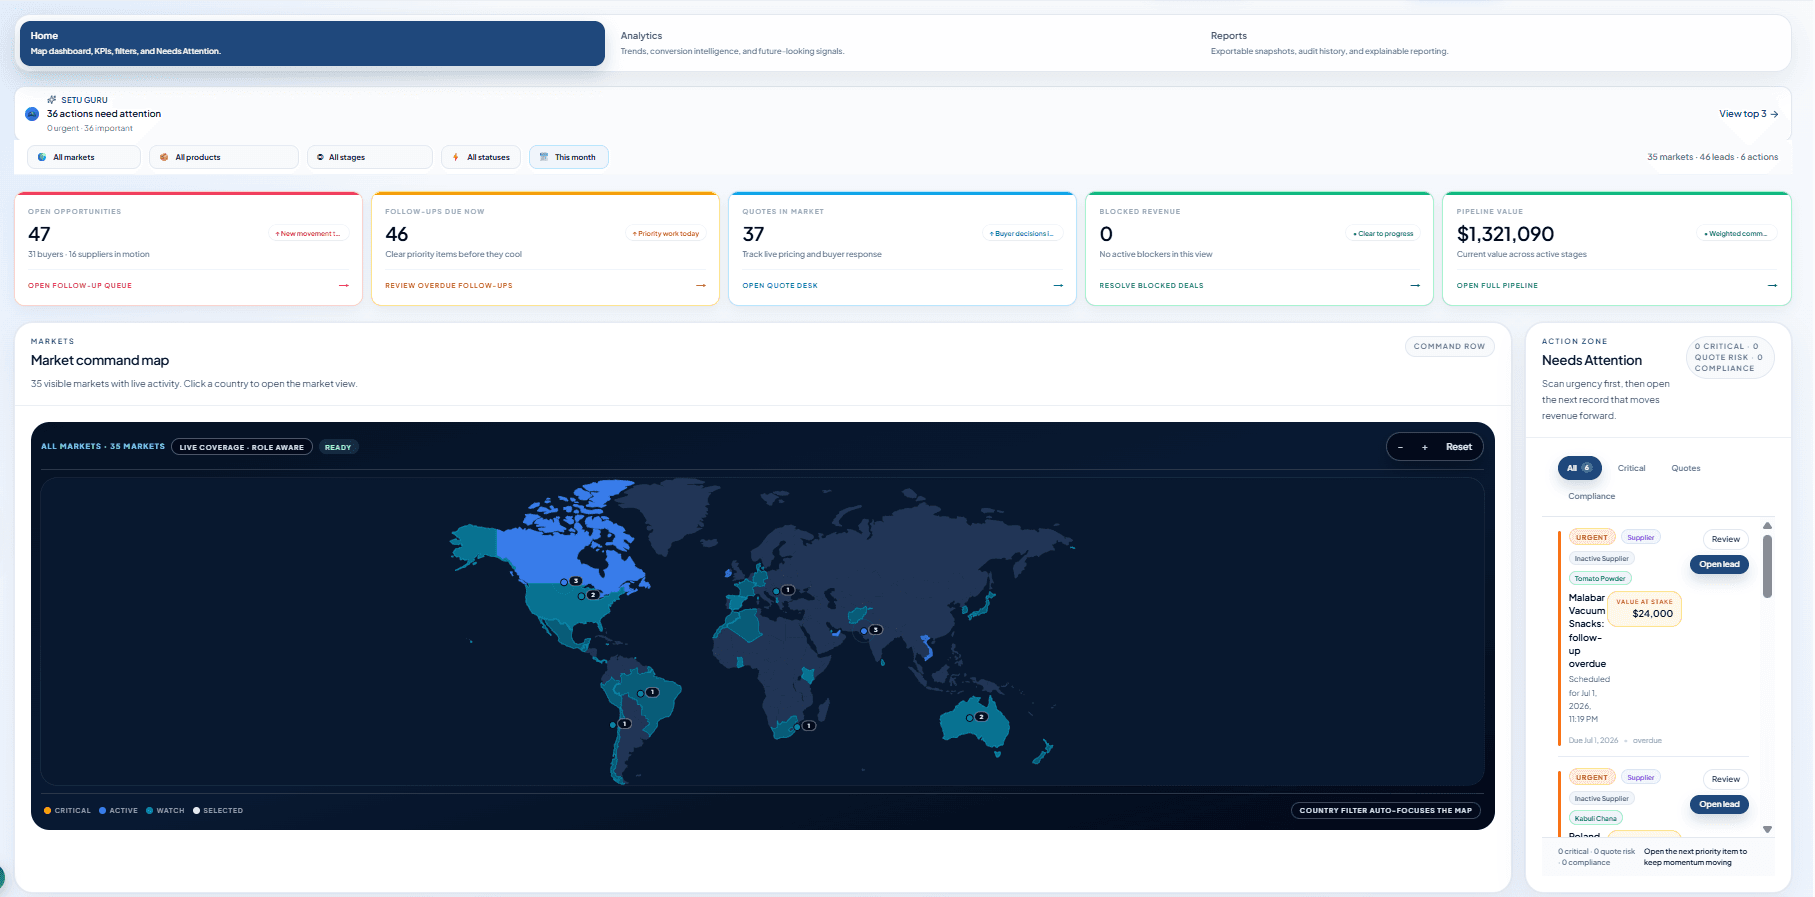Click the sparkle icon beside SETU GURU

click(x=52, y=100)
